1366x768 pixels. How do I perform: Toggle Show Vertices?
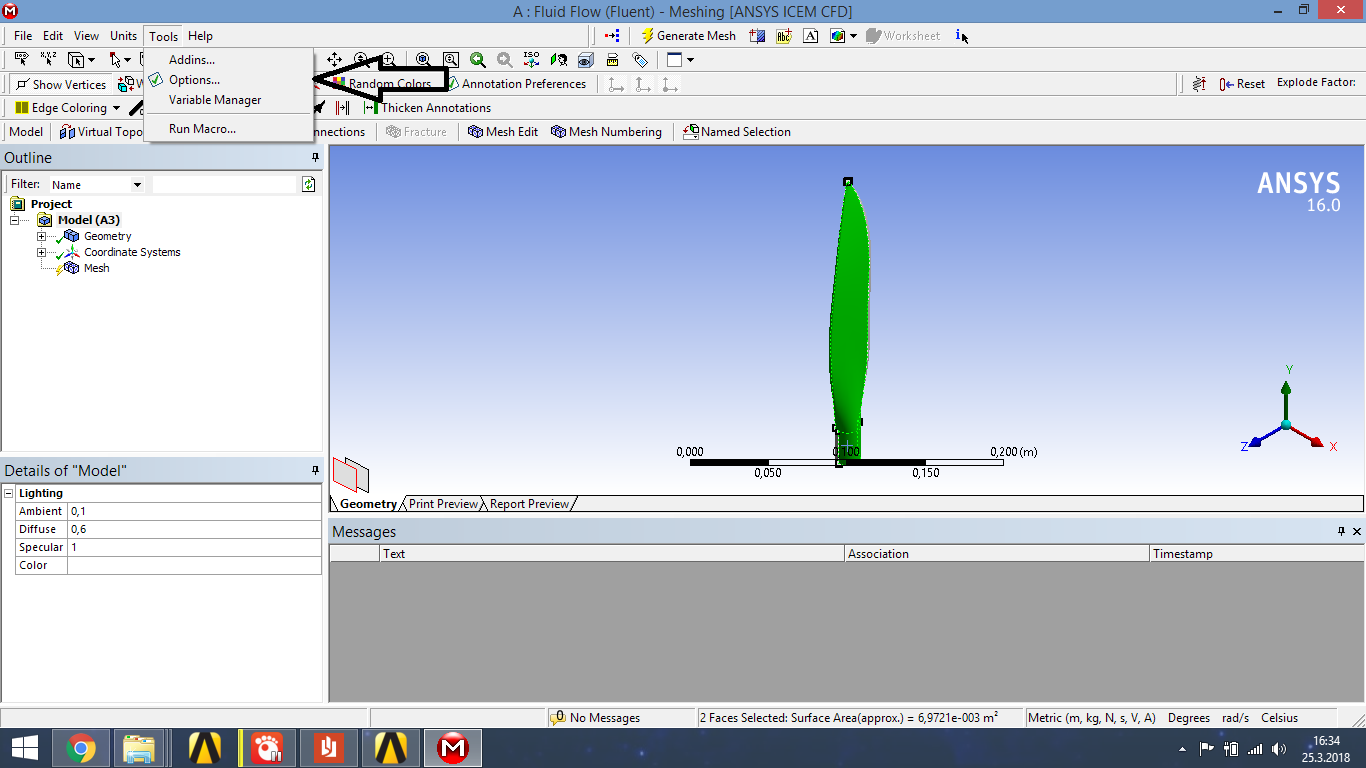(60, 84)
